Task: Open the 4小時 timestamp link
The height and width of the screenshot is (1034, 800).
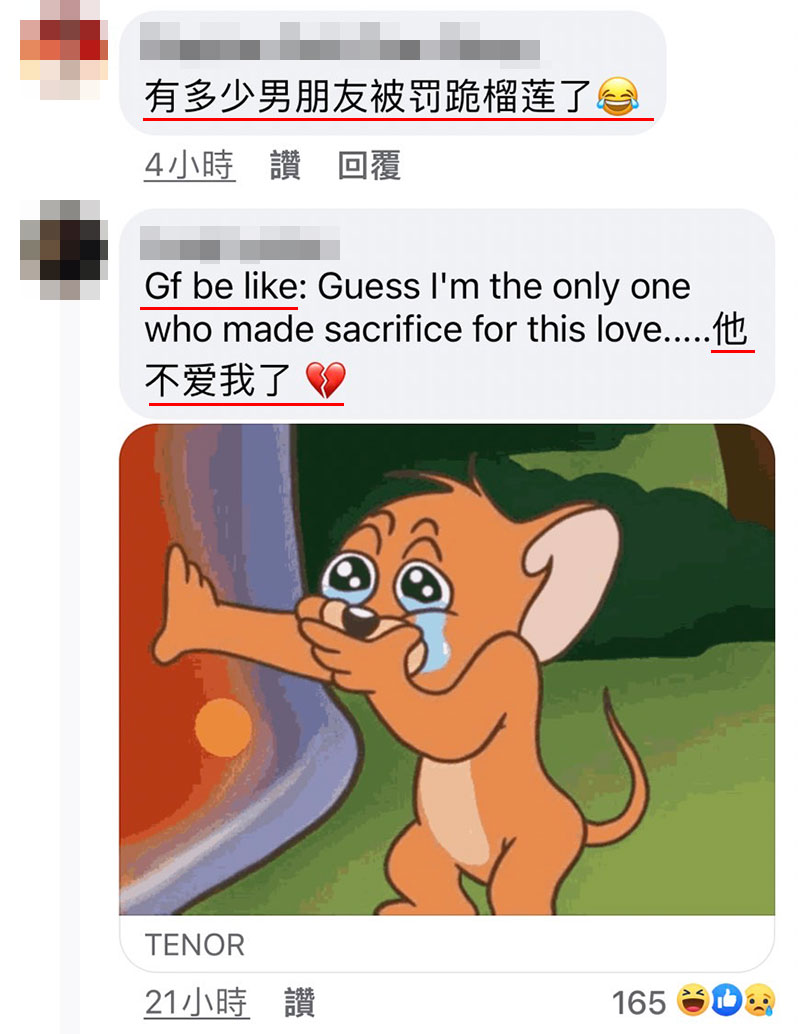Action: 189,165
